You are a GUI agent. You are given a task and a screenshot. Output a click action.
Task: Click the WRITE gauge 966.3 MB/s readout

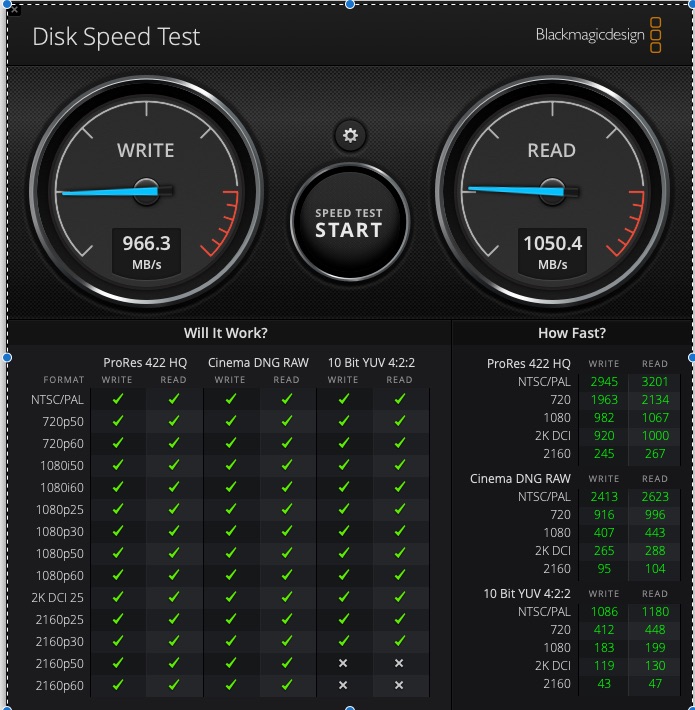pyautogui.click(x=146, y=252)
